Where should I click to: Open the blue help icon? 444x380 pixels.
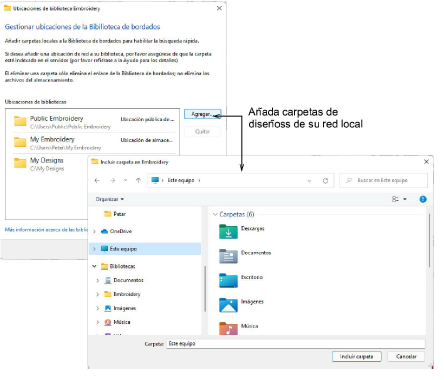point(423,199)
